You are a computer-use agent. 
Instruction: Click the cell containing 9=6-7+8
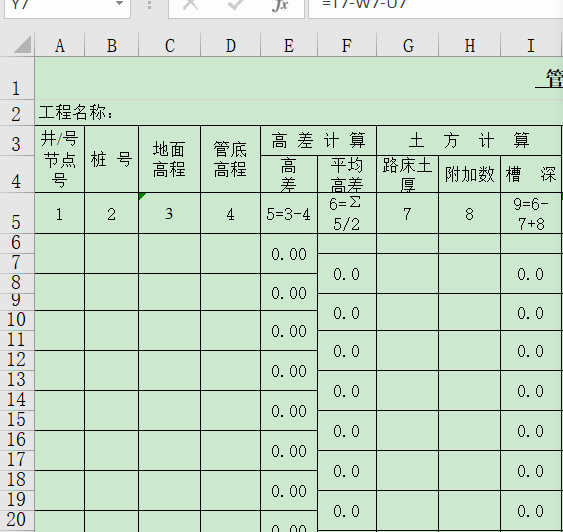pos(531,213)
